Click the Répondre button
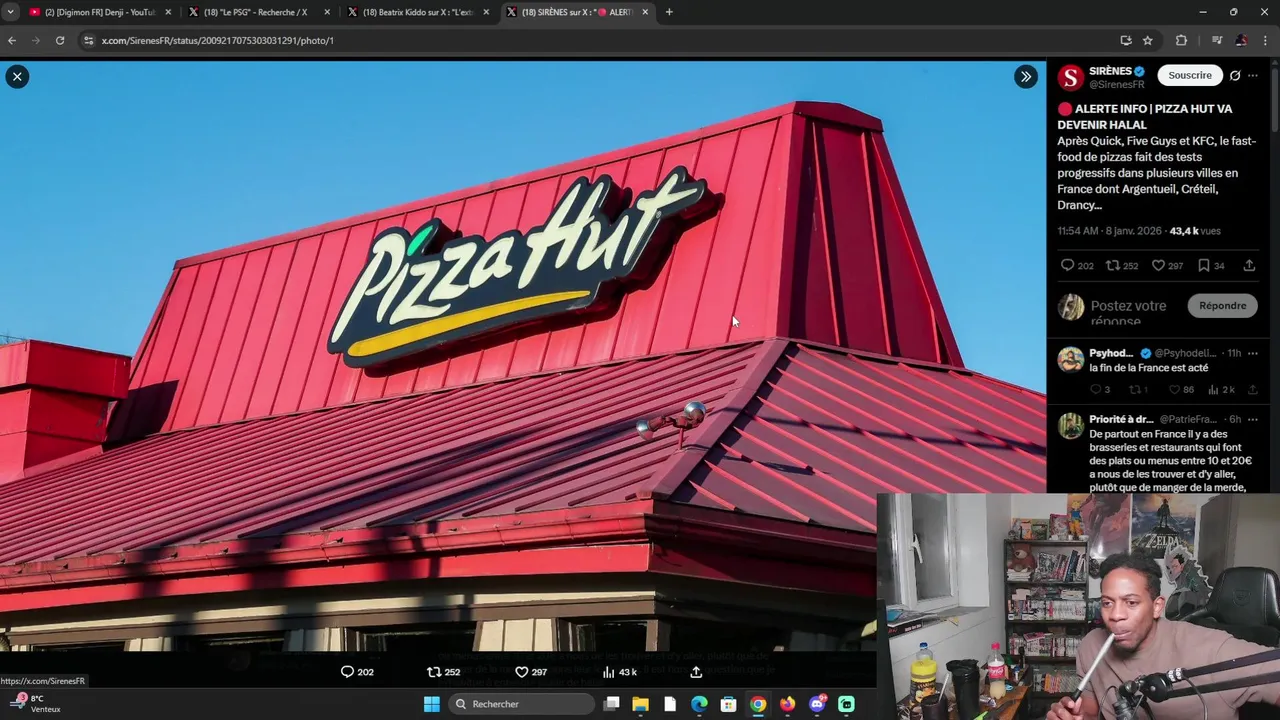Viewport: 1280px width, 720px height. 1222,306
